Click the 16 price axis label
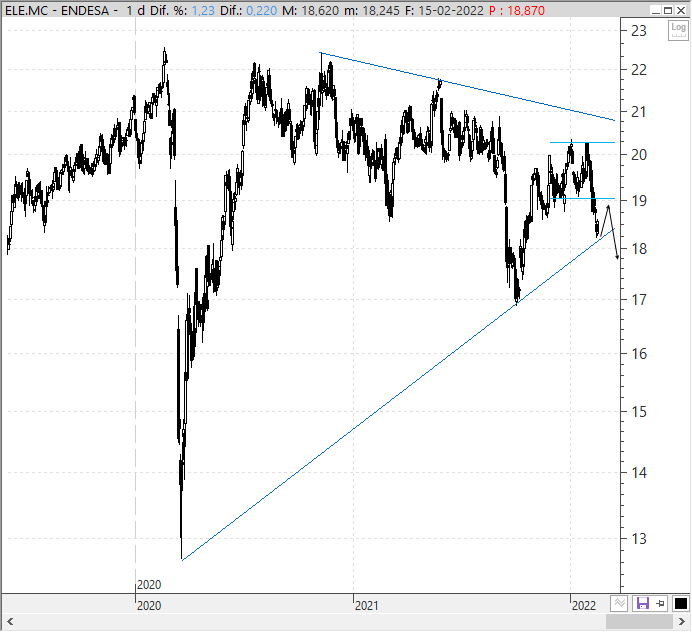The height and width of the screenshot is (632, 692). click(x=639, y=354)
